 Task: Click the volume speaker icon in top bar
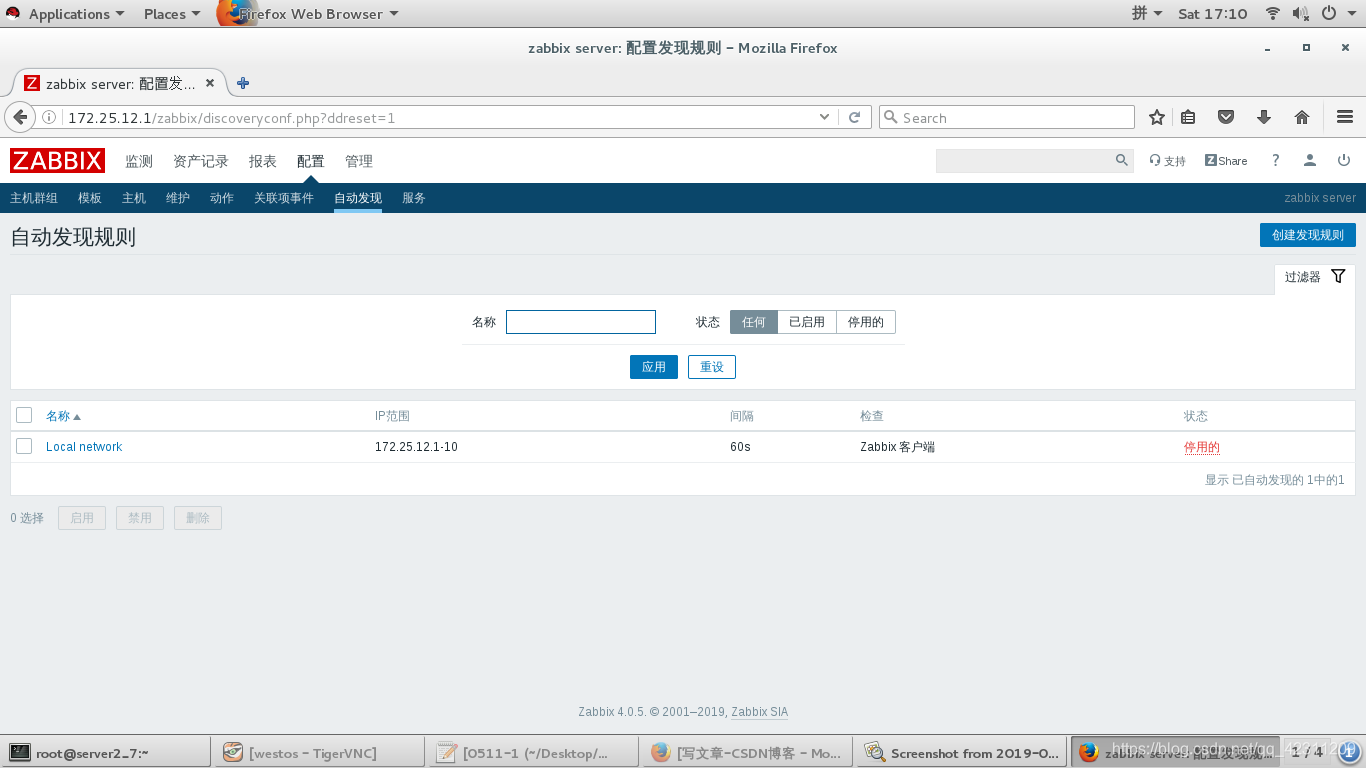tap(1301, 14)
